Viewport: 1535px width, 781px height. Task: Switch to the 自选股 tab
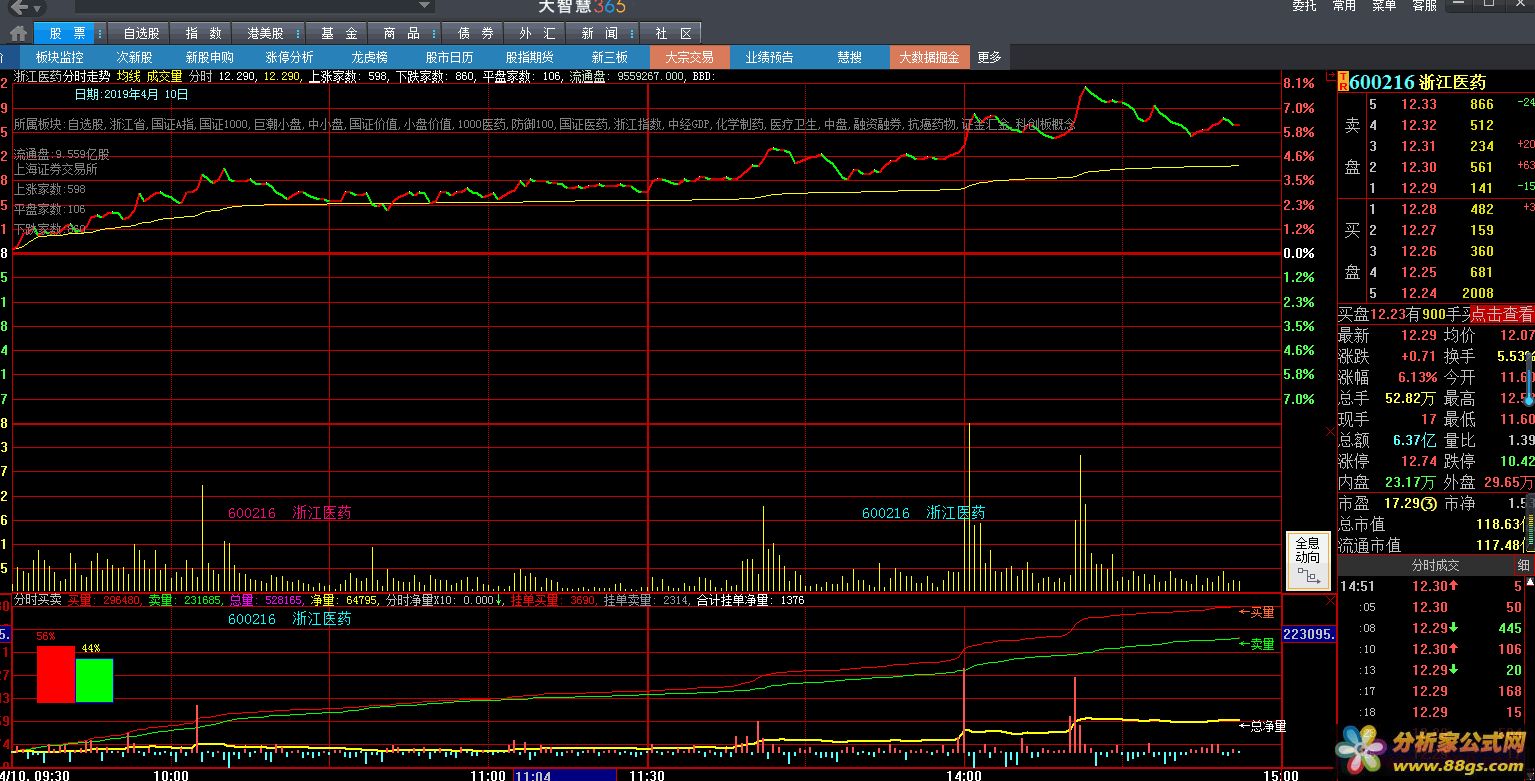[141, 33]
